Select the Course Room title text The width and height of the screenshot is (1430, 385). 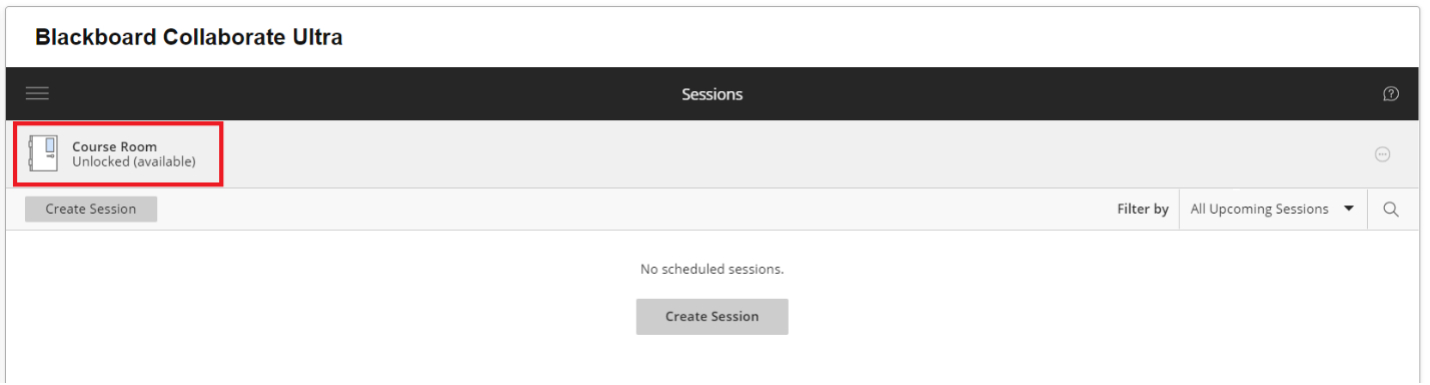(114, 147)
